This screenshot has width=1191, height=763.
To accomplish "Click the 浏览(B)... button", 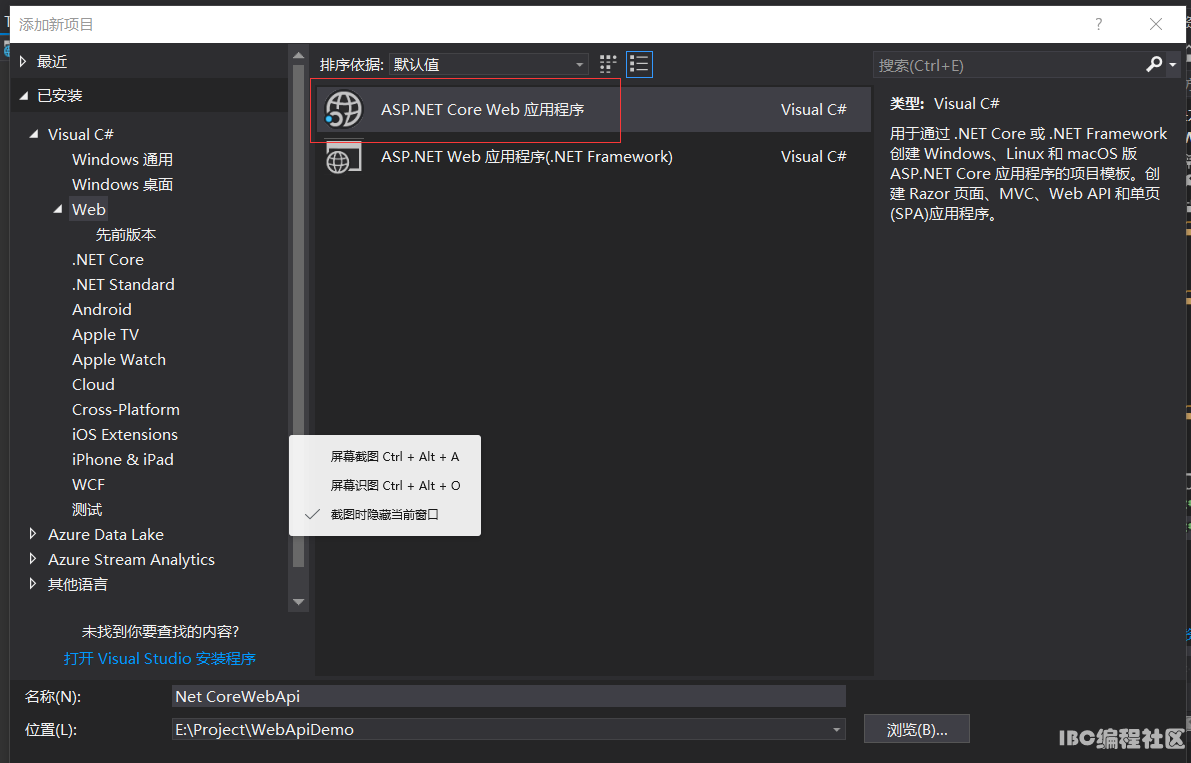I will [x=917, y=730].
